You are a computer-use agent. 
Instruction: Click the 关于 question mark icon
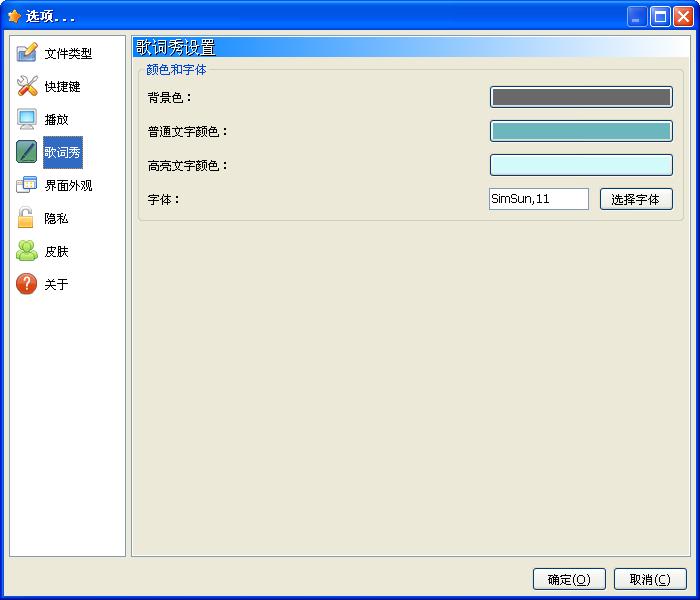27,284
